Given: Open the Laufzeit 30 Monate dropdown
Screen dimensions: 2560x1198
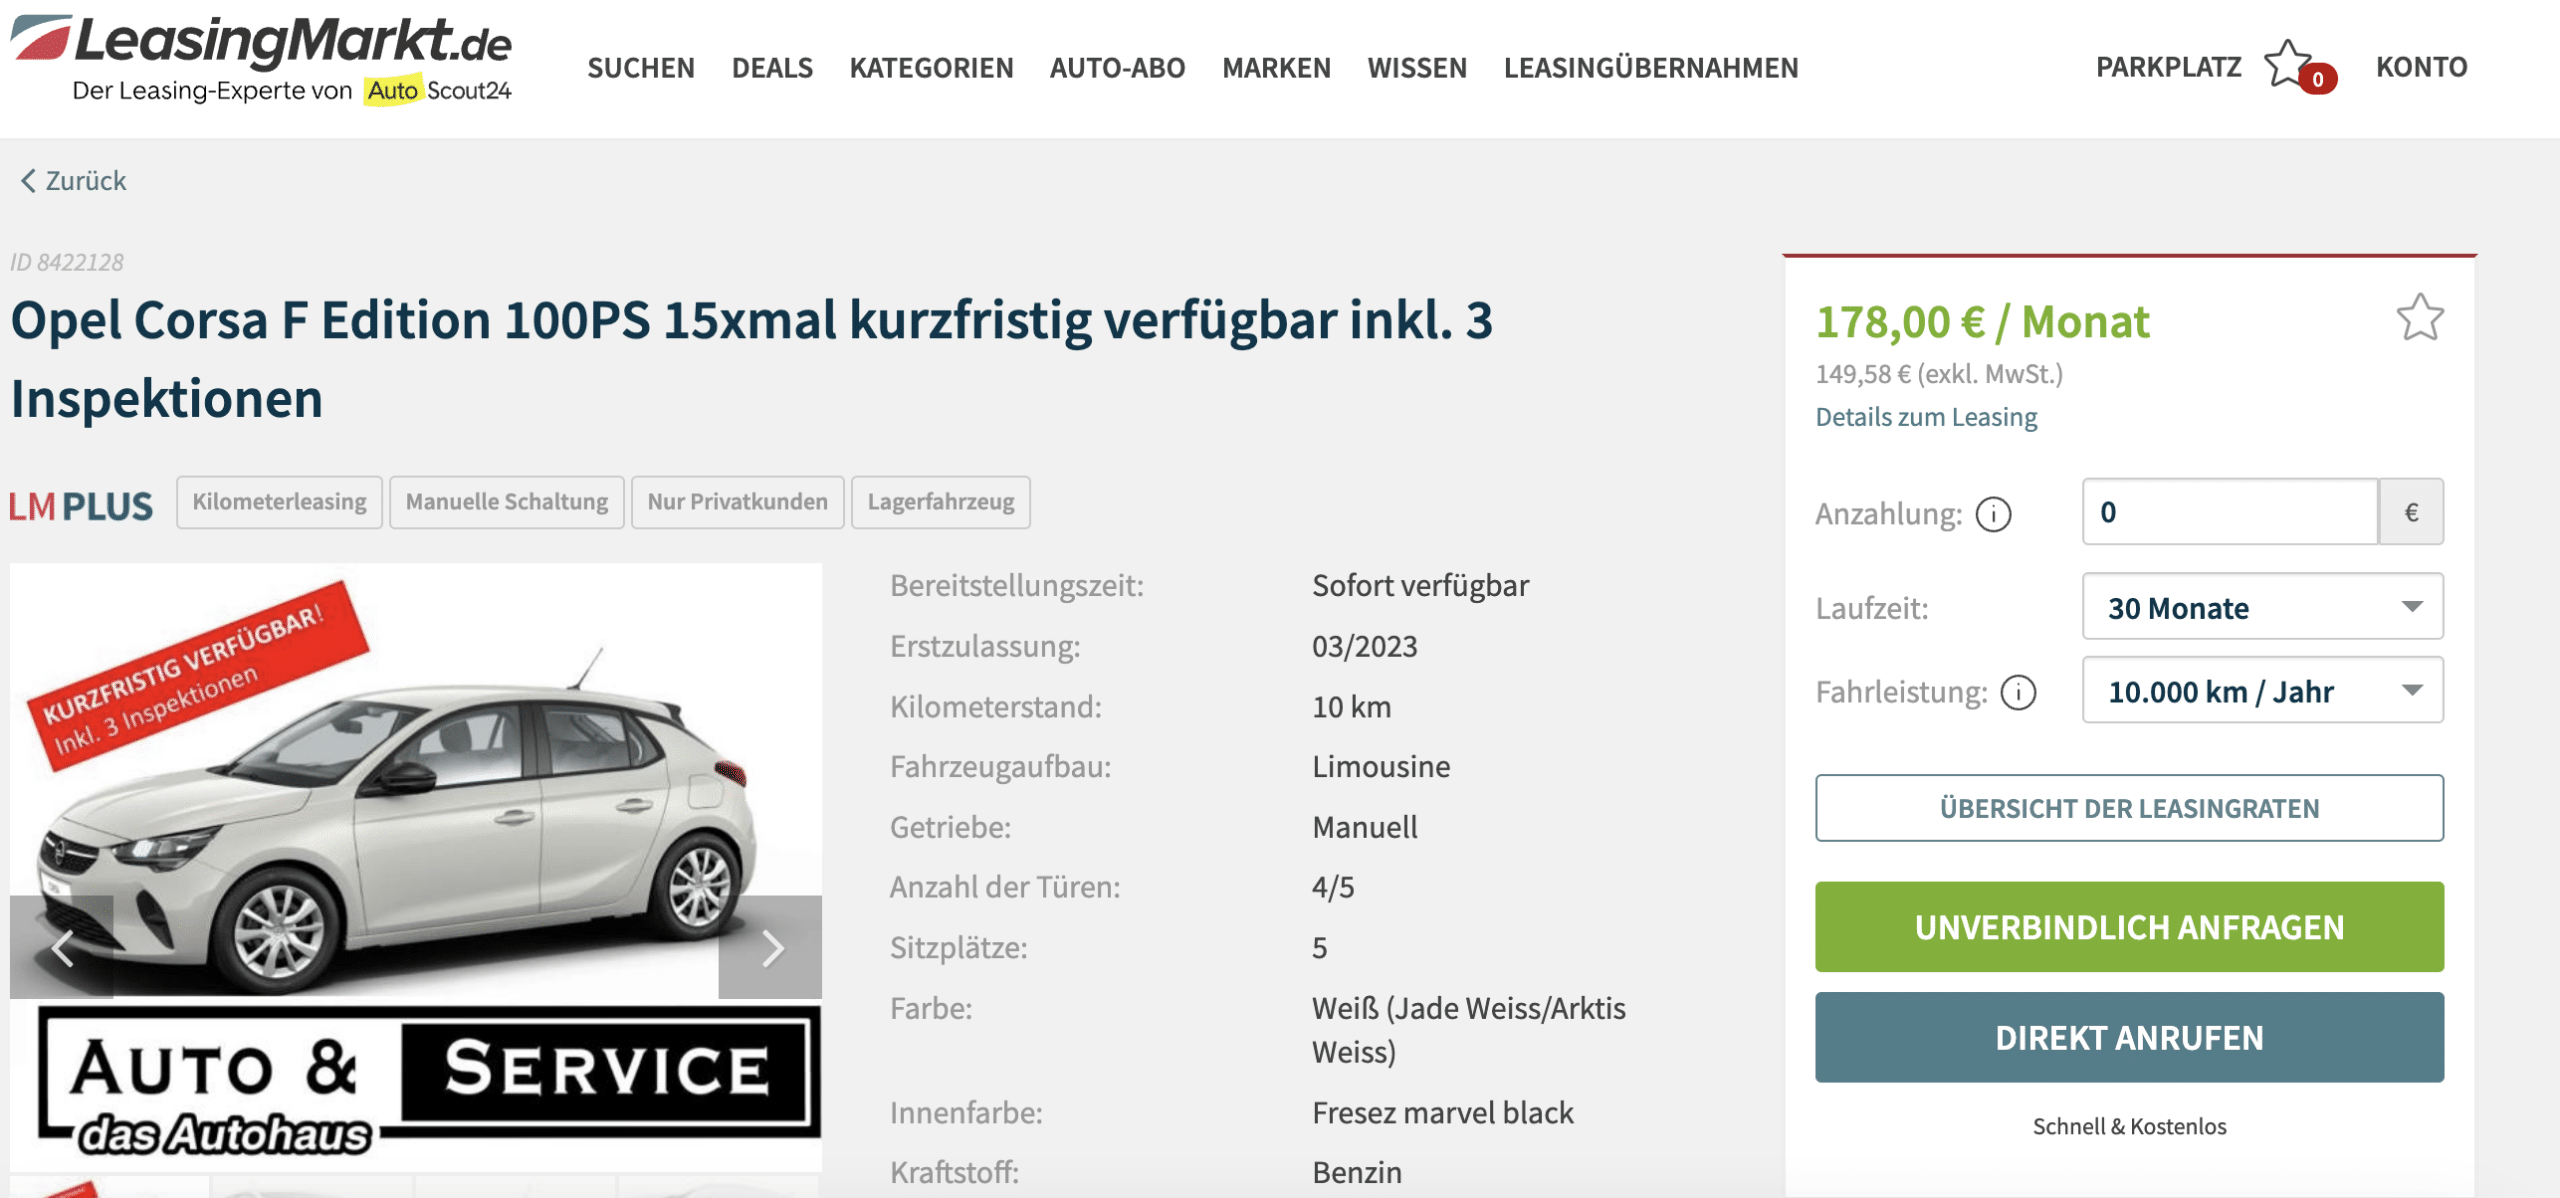Looking at the screenshot, I should [2262, 607].
